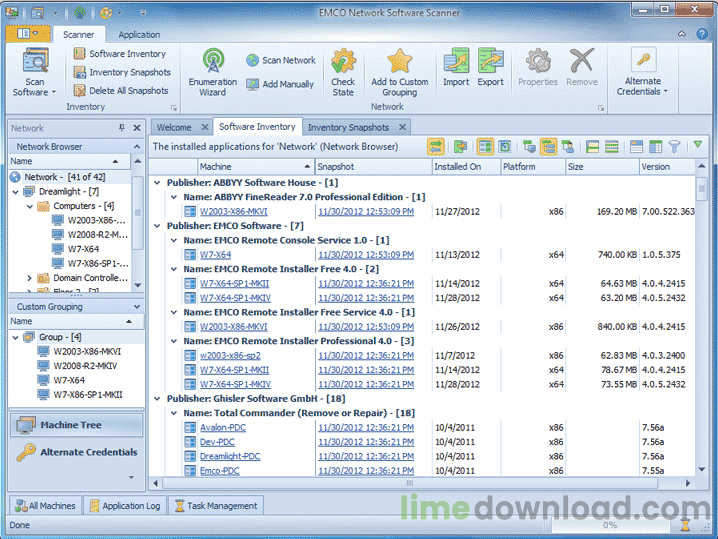718x539 pixels.
Task: Click the Delete All Snapshots icon
Action: 79,90
